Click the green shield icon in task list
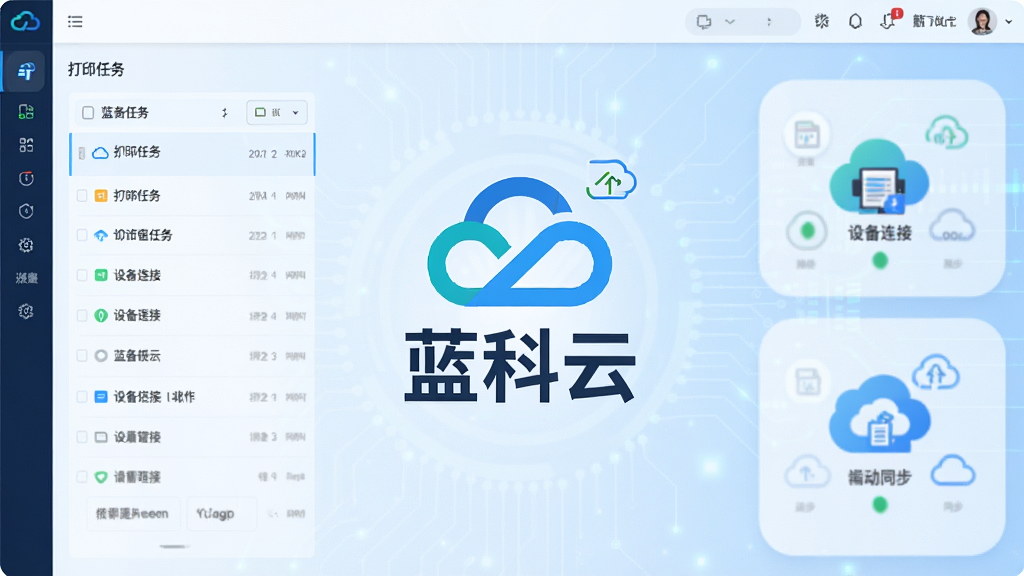The height and width of the screenshot is (576, 1024). (101, 477)
